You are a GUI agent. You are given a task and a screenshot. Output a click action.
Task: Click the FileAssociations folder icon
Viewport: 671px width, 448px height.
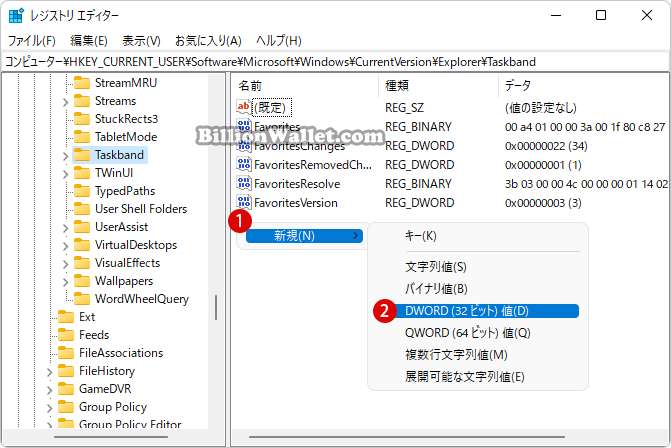[x=66, y=353]
